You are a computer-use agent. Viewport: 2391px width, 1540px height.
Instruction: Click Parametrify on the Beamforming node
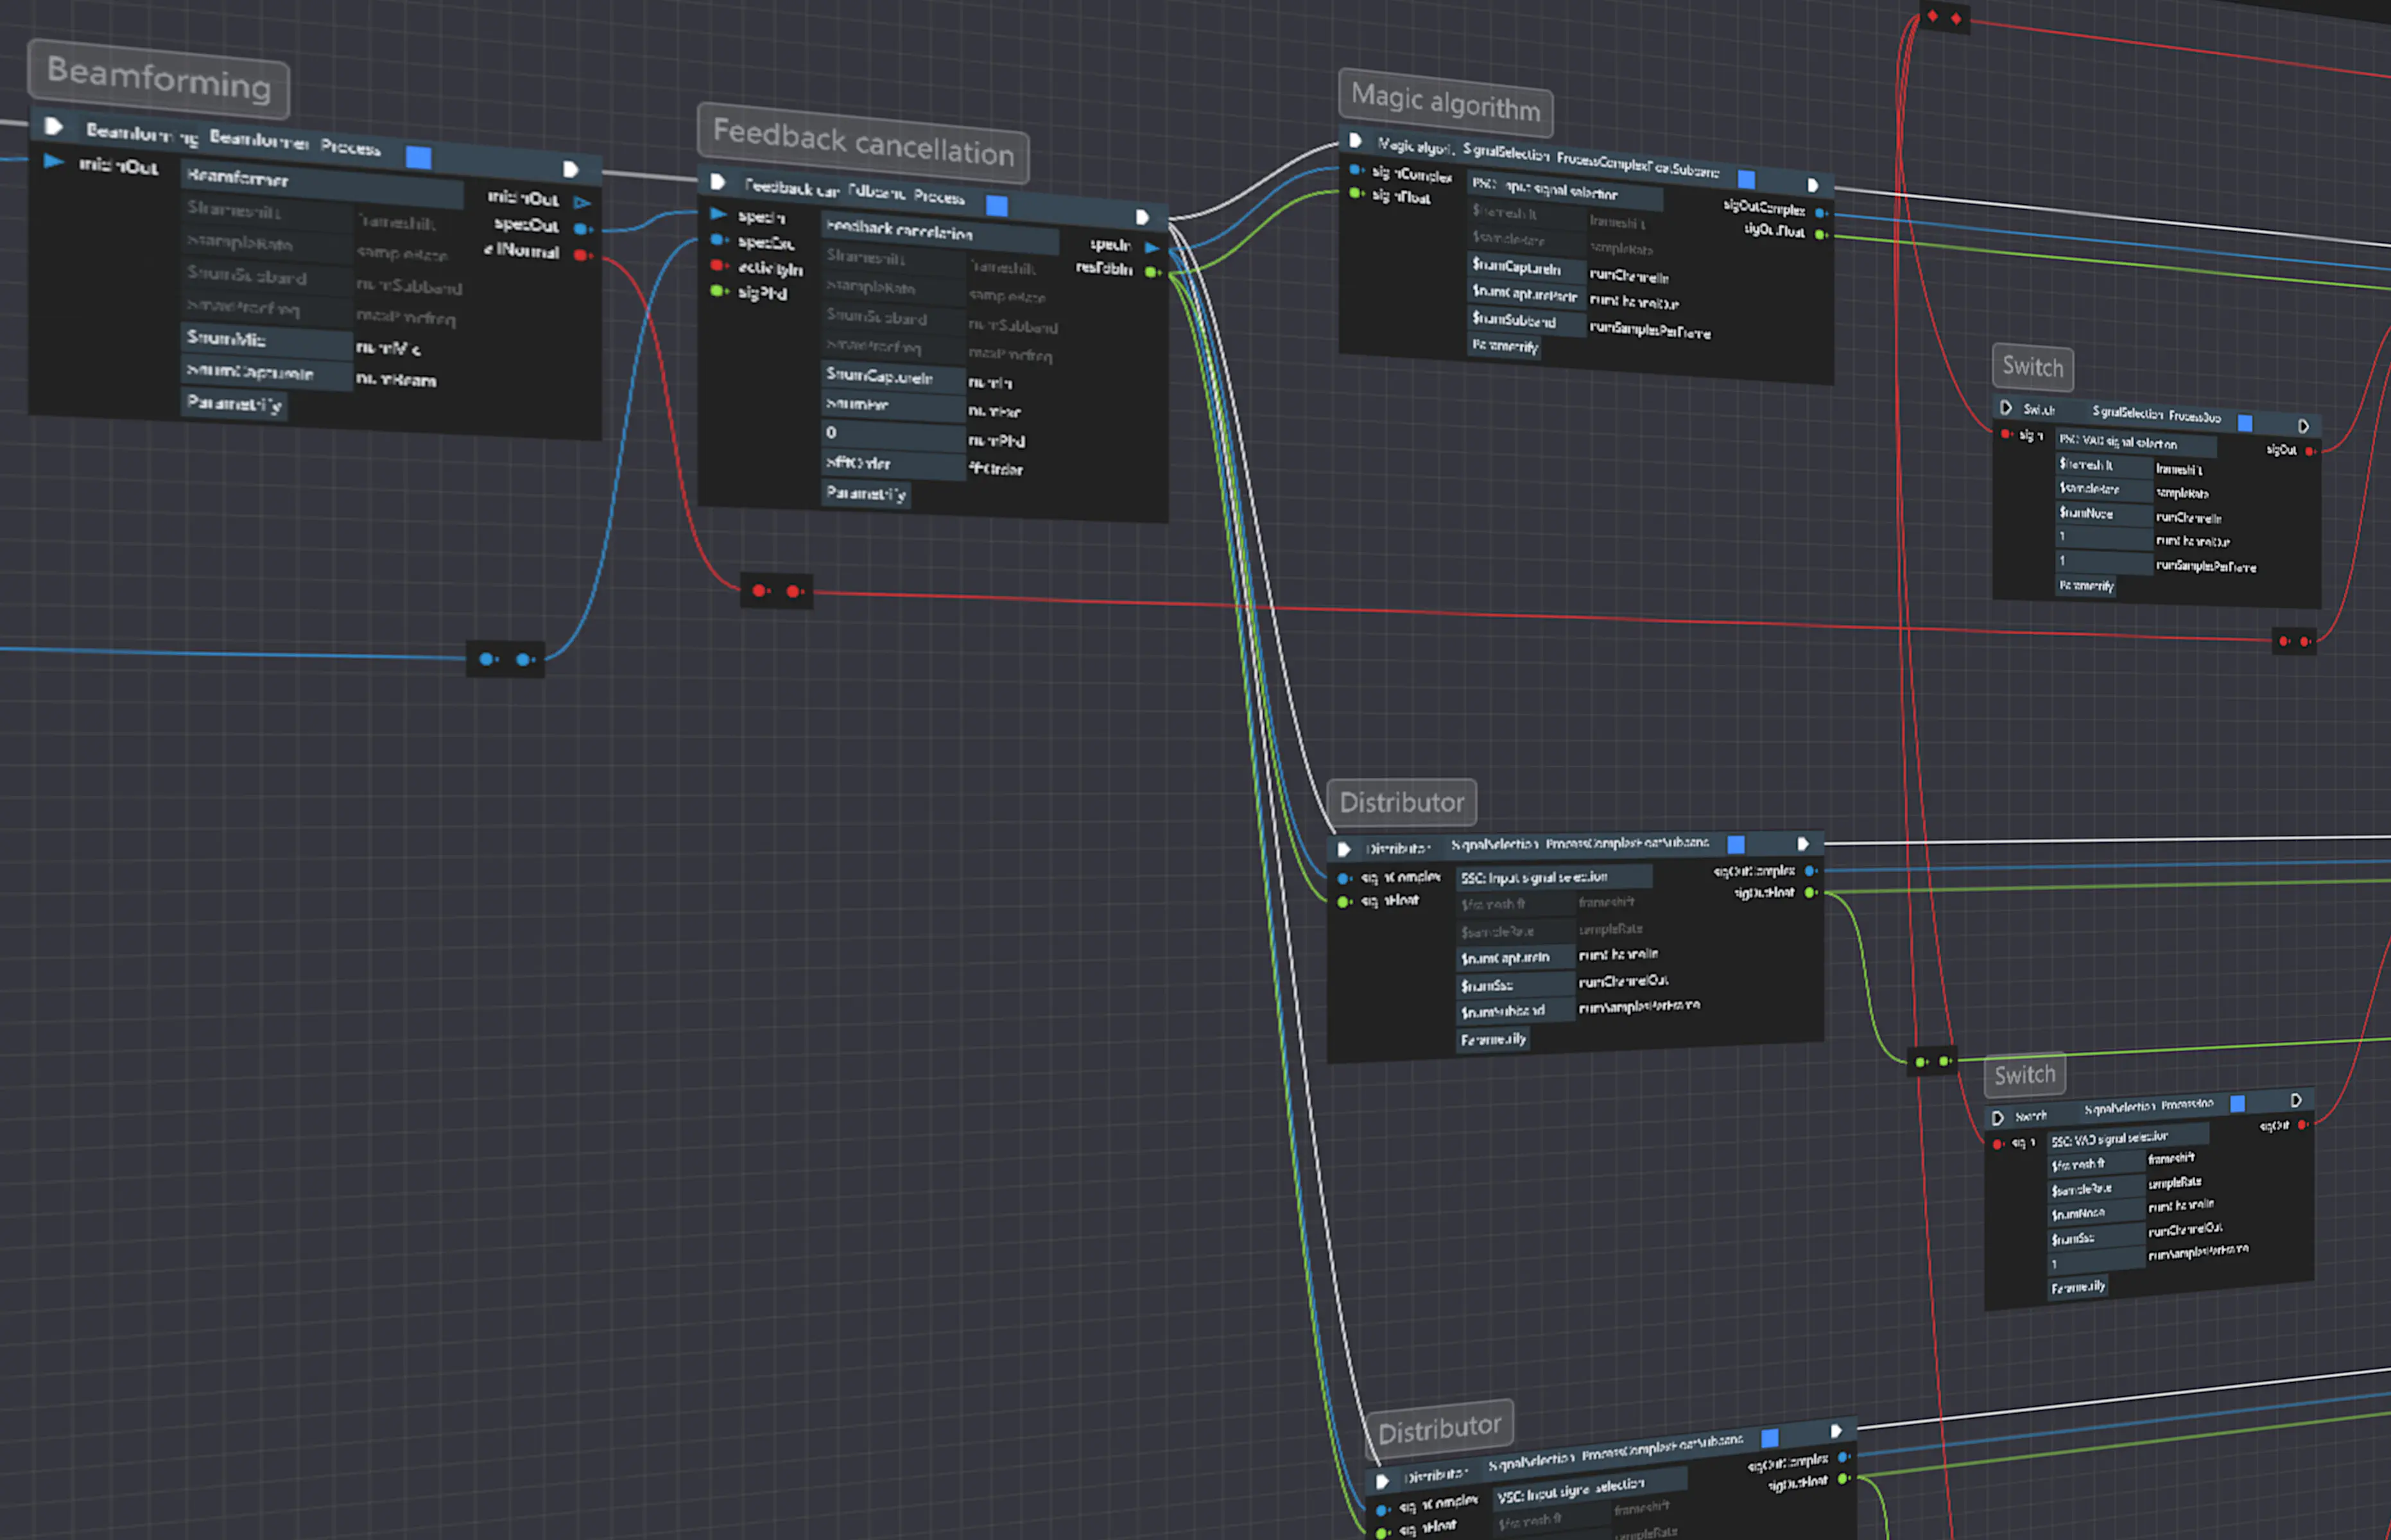[x=234, y=404]
